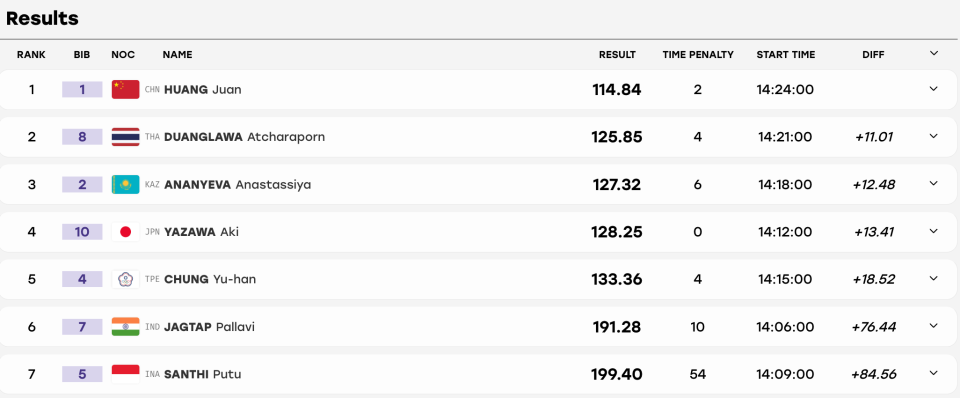The height and width of the screenshot is (398, 960).
Task: Open athlete HUANG Juan's name link
Action: point(203,90)
